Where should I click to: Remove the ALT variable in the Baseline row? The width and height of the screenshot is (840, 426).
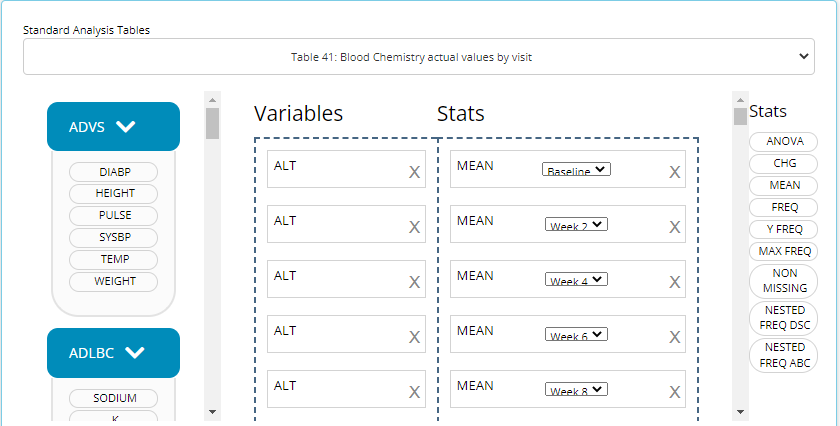pos(414,172)
